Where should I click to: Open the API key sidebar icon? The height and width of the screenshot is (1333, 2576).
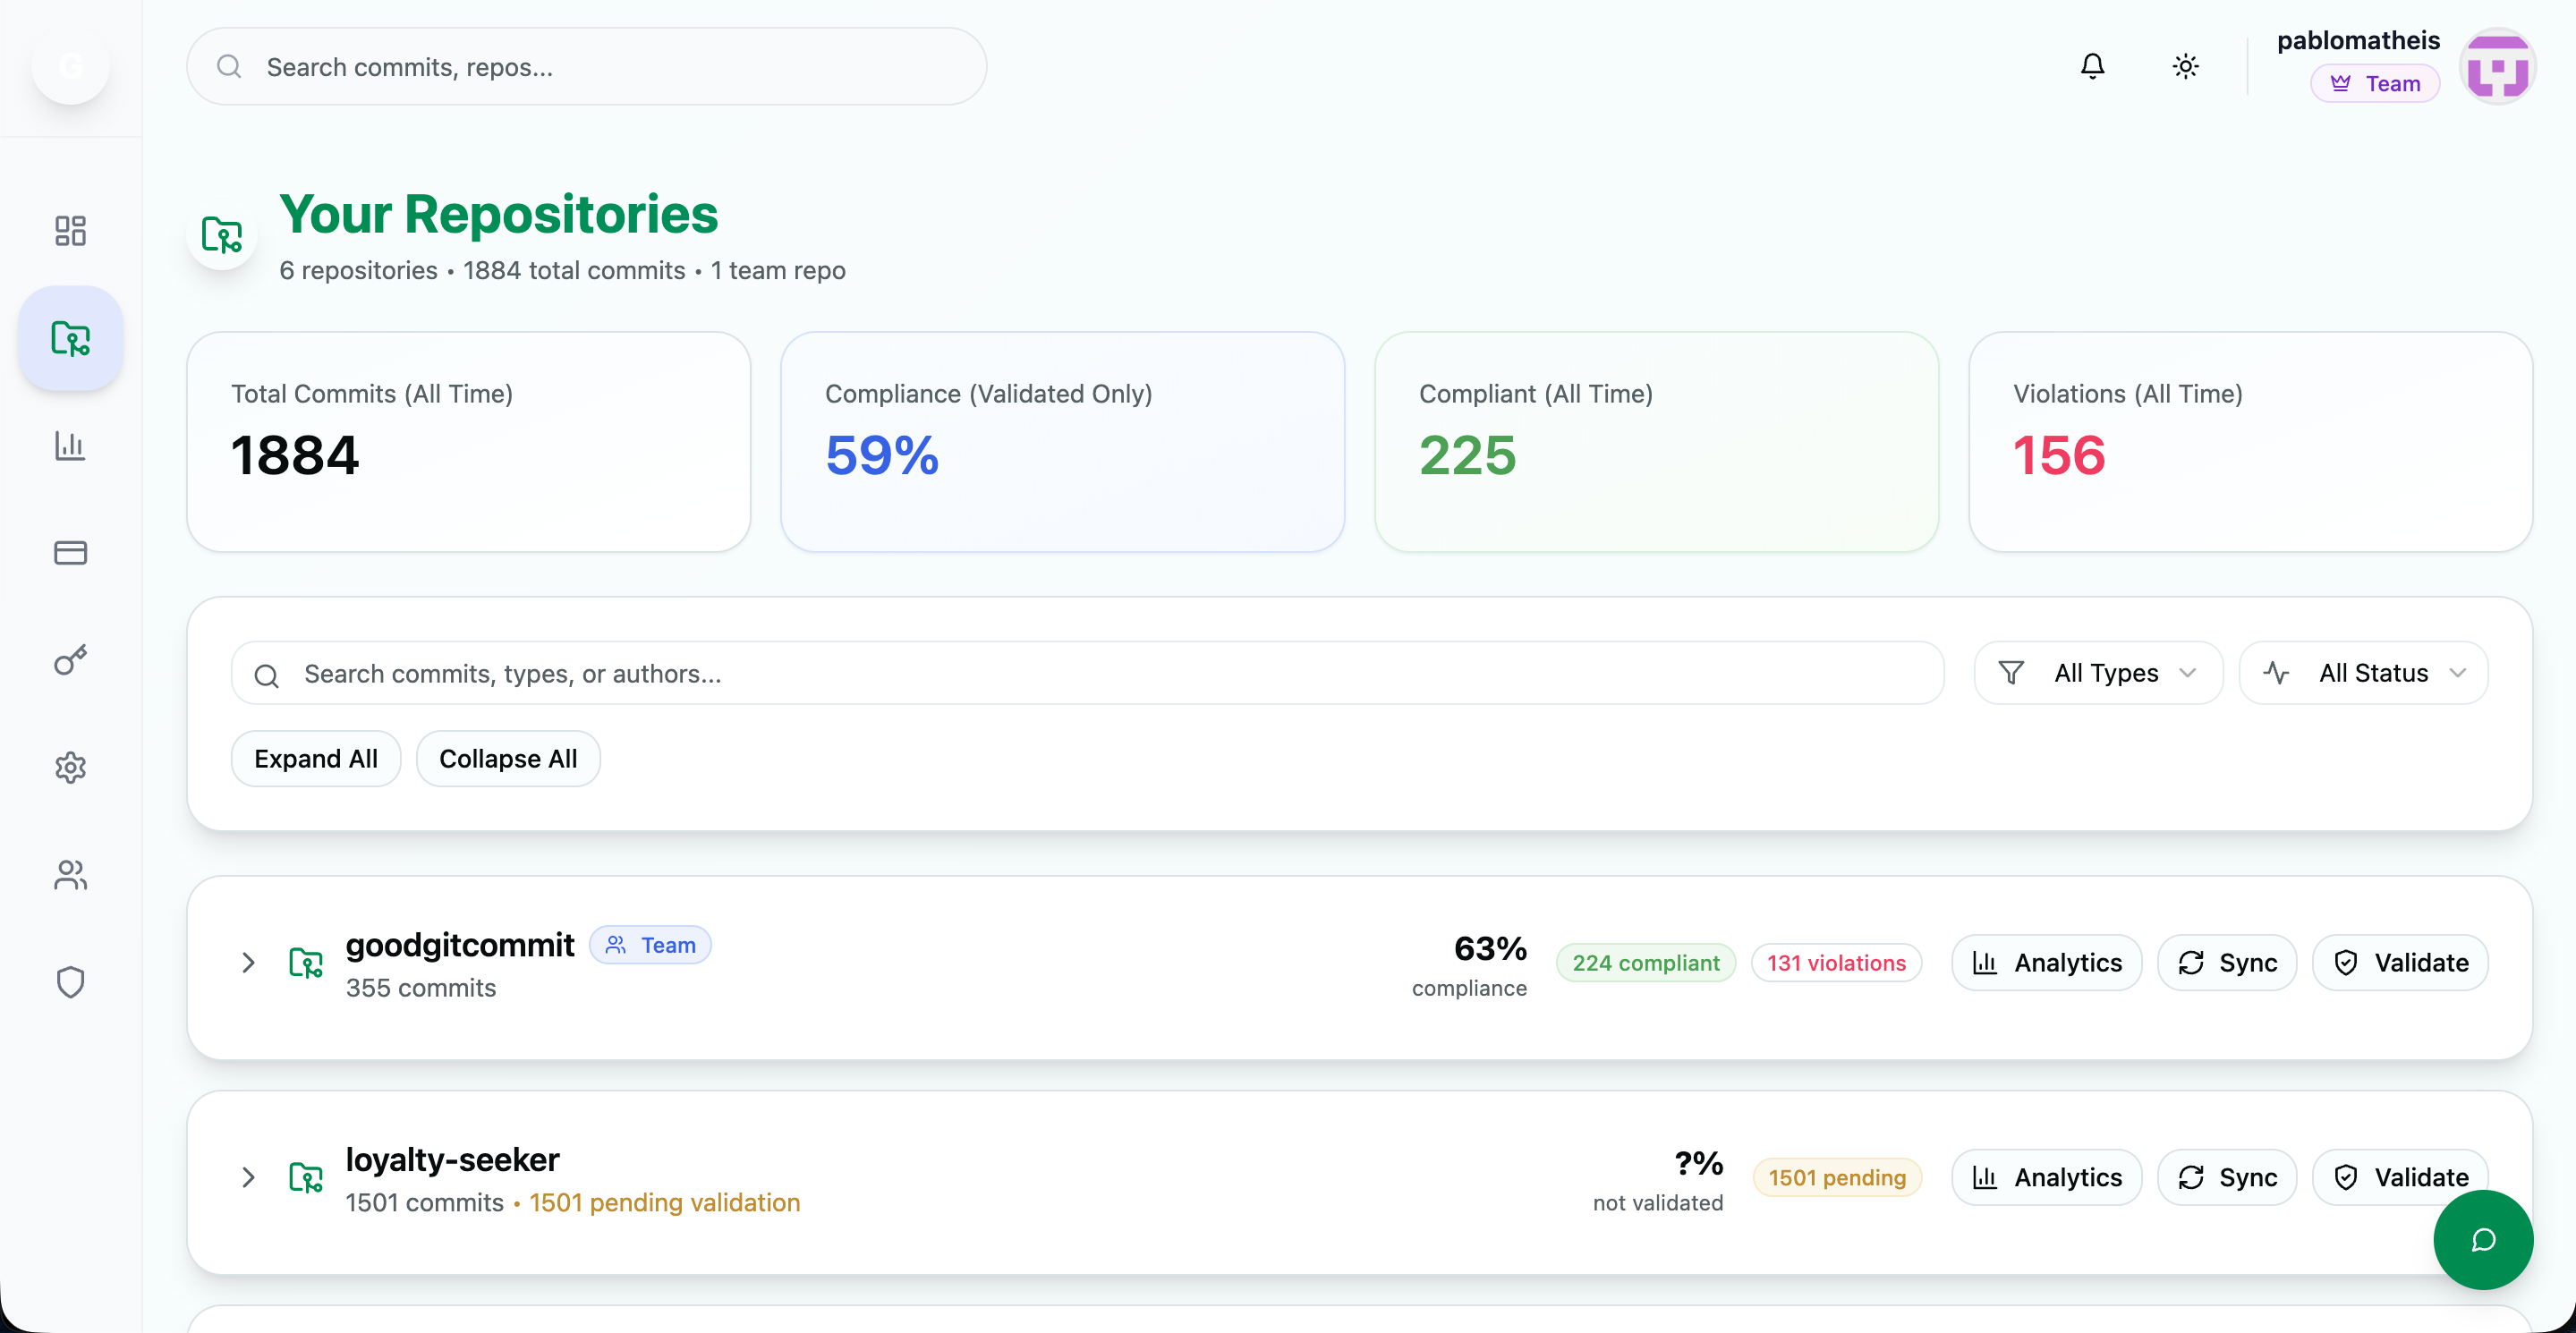coord(70,660)
